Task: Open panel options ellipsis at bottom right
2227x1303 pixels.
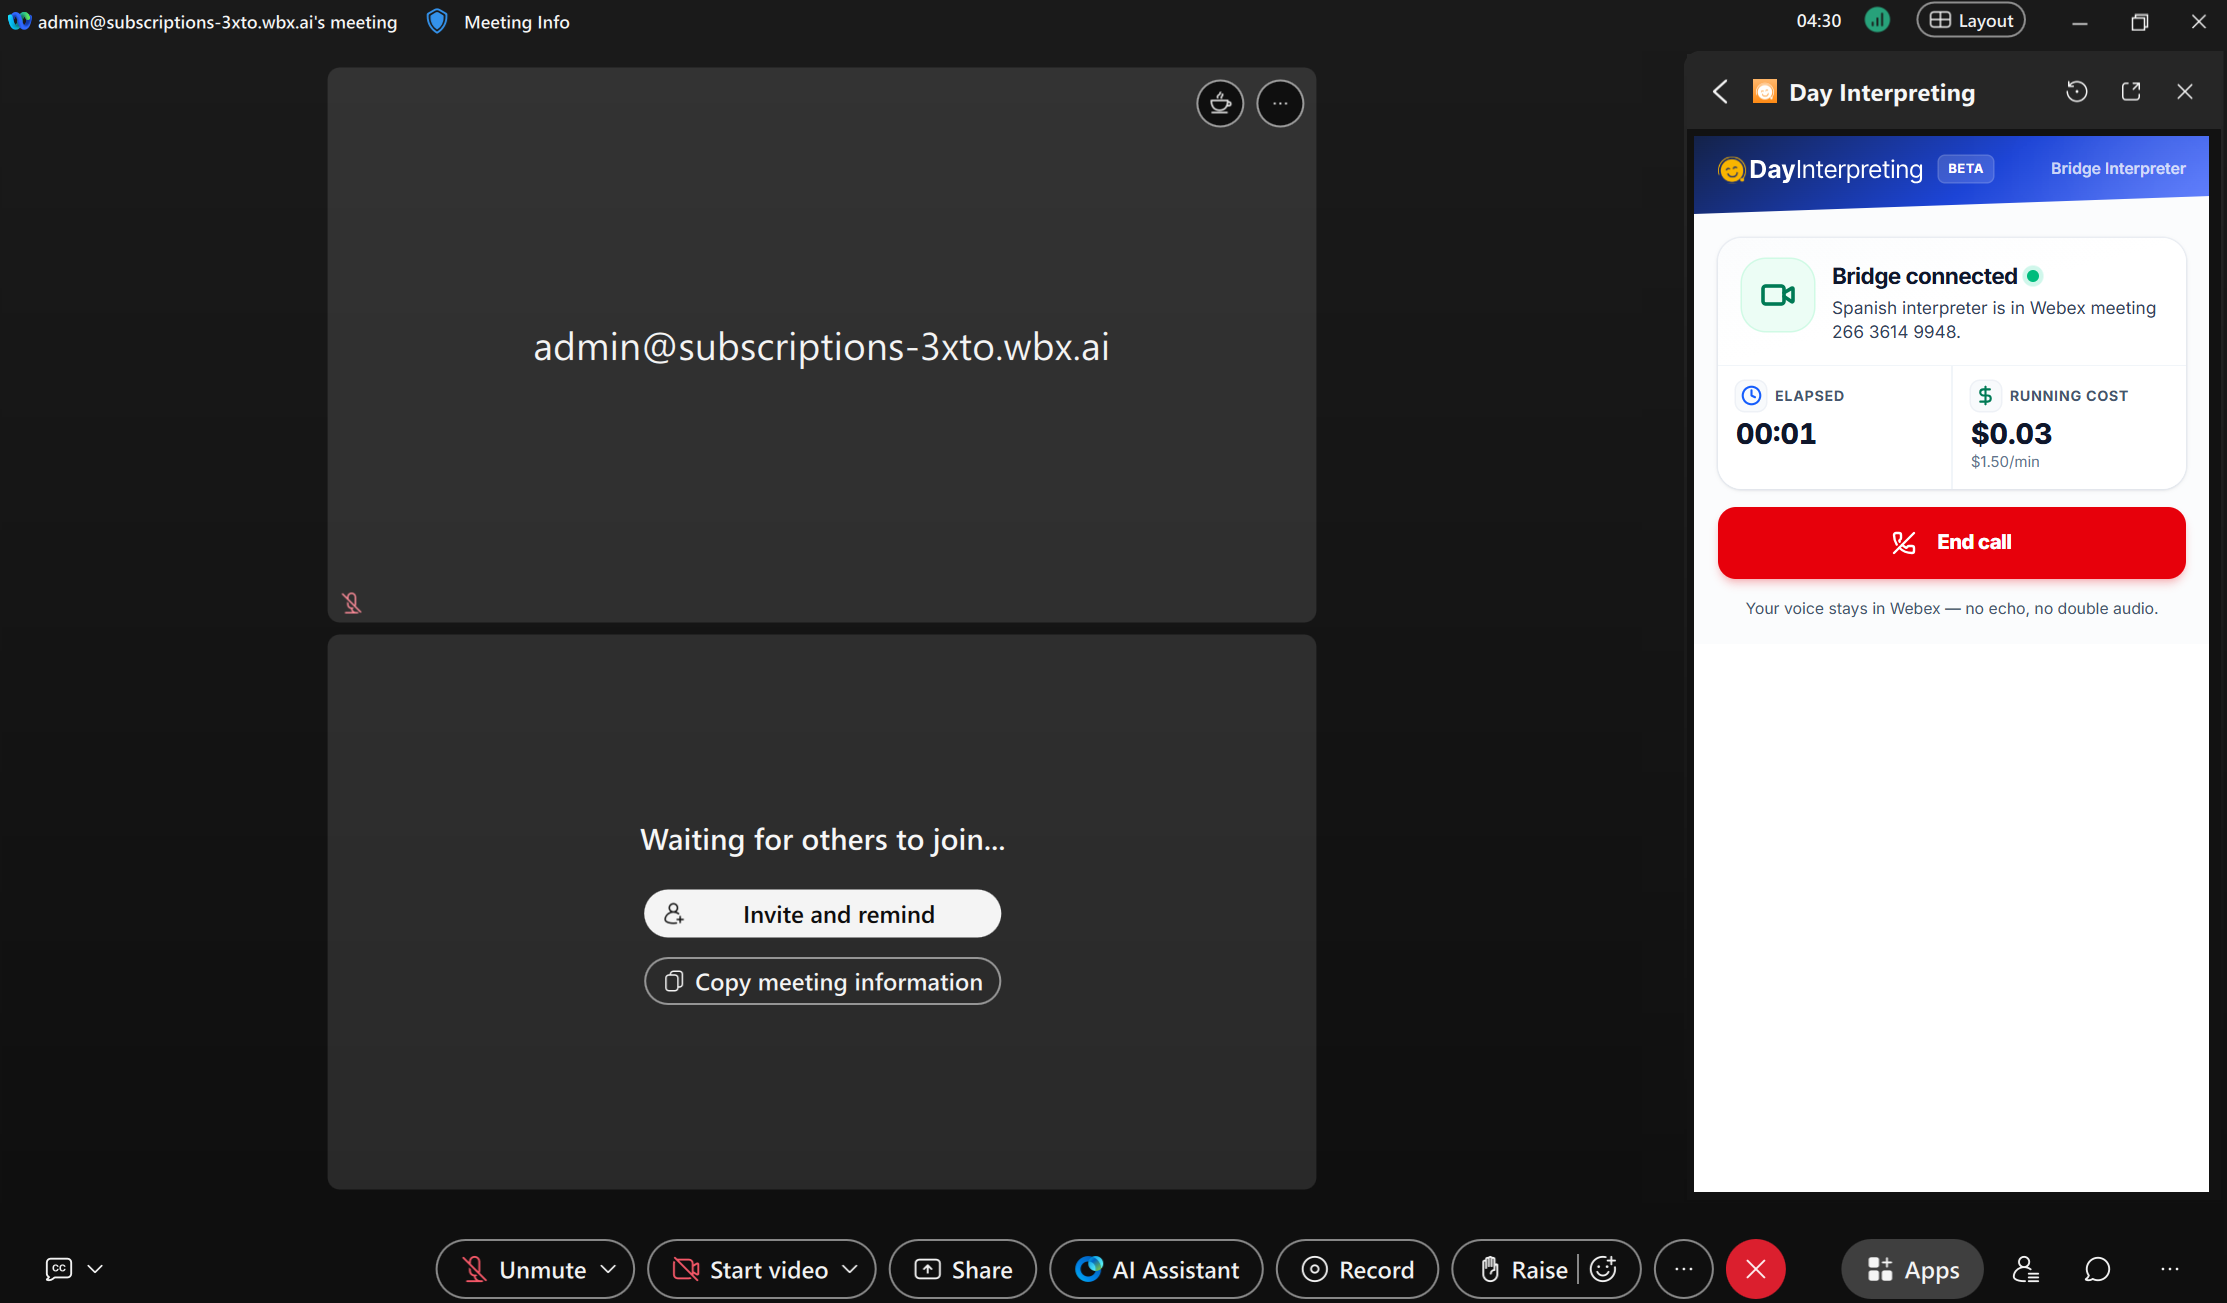Action: point(2169,1270)
